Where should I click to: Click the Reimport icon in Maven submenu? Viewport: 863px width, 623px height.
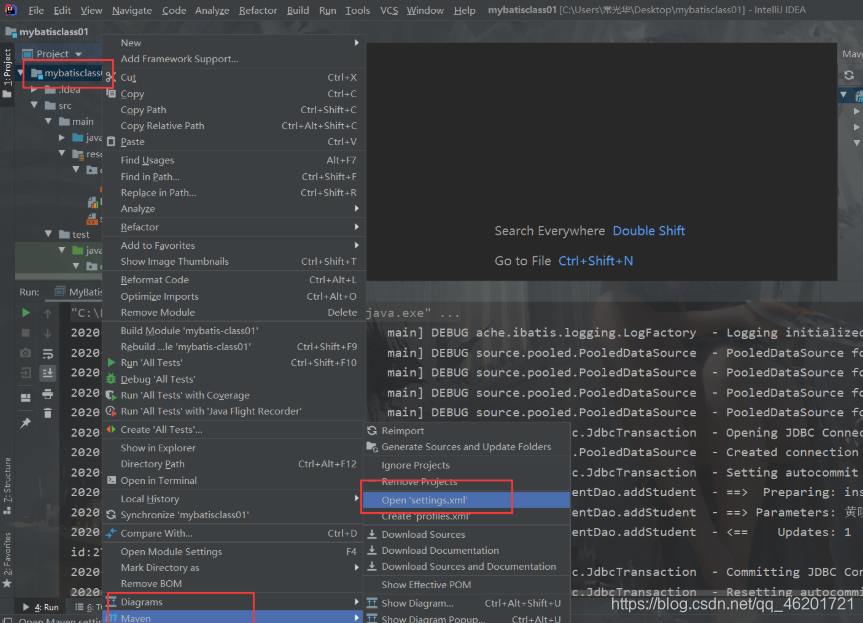372,431
